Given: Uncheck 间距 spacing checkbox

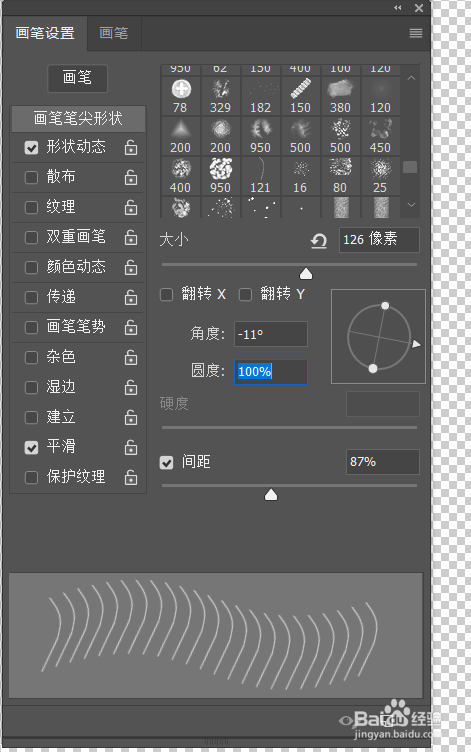Looking at the screenshot, I should coord(166,463).
